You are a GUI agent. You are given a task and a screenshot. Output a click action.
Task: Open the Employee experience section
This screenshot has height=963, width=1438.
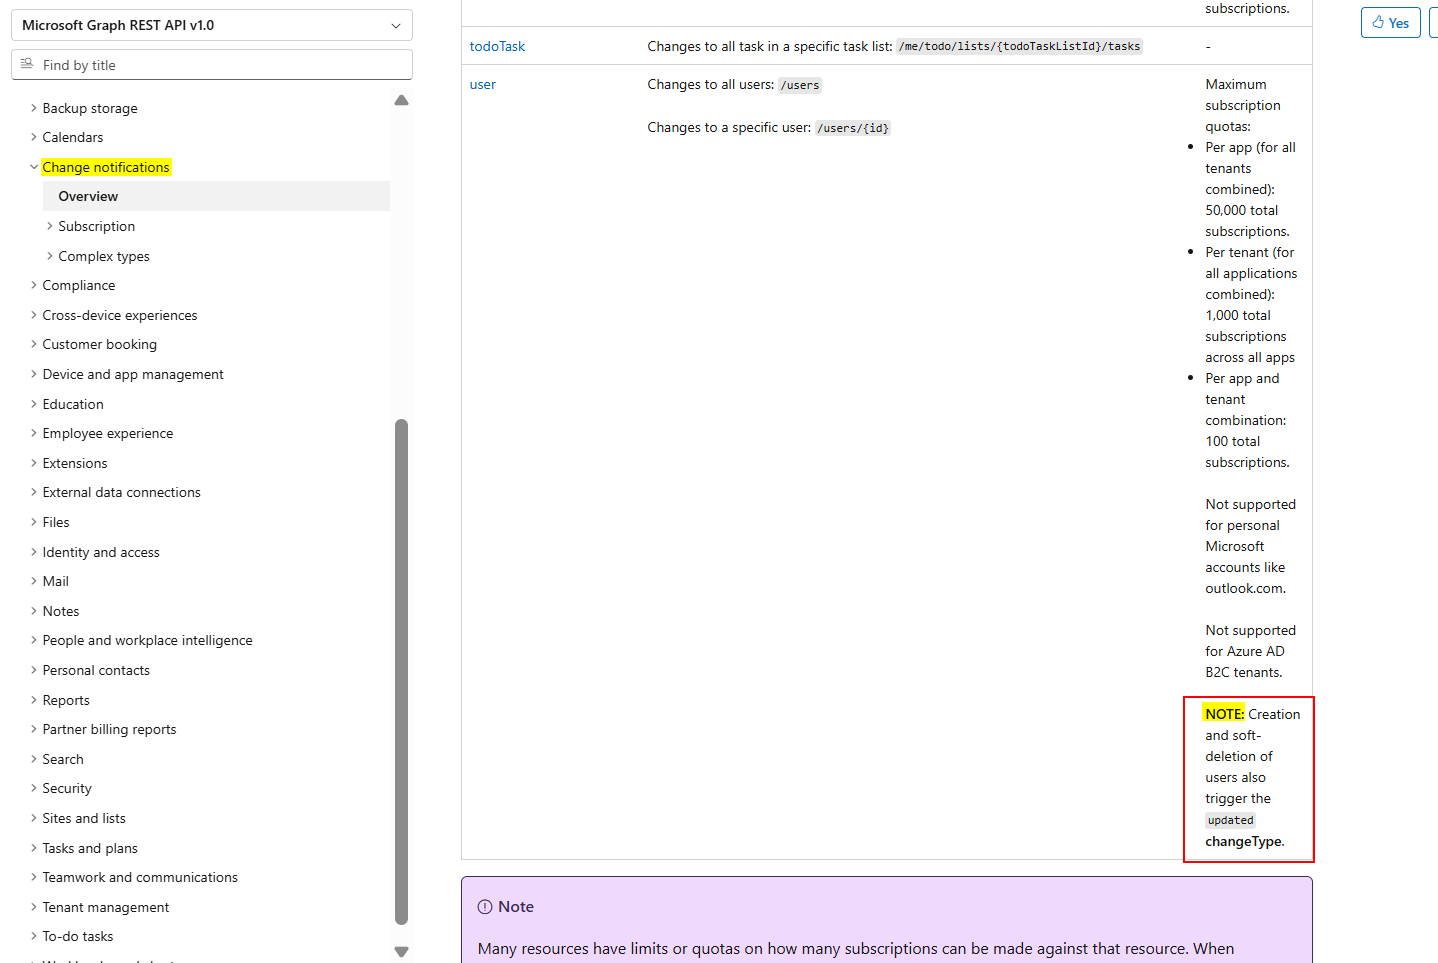[108, 433]
